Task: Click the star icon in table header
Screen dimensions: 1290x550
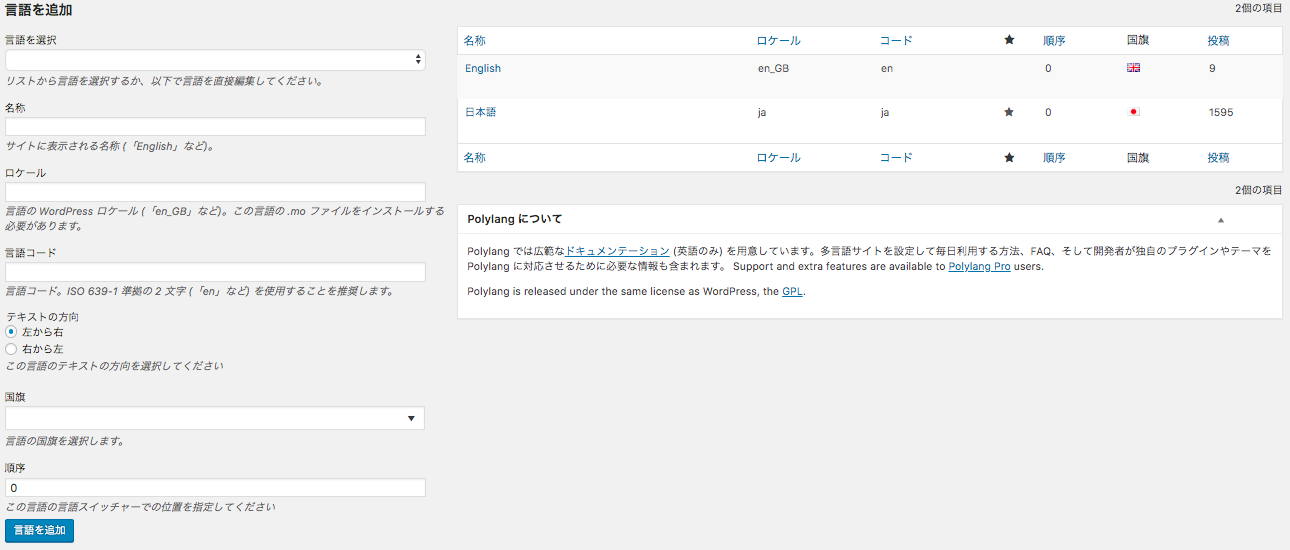Action: tap(1009, 40)
